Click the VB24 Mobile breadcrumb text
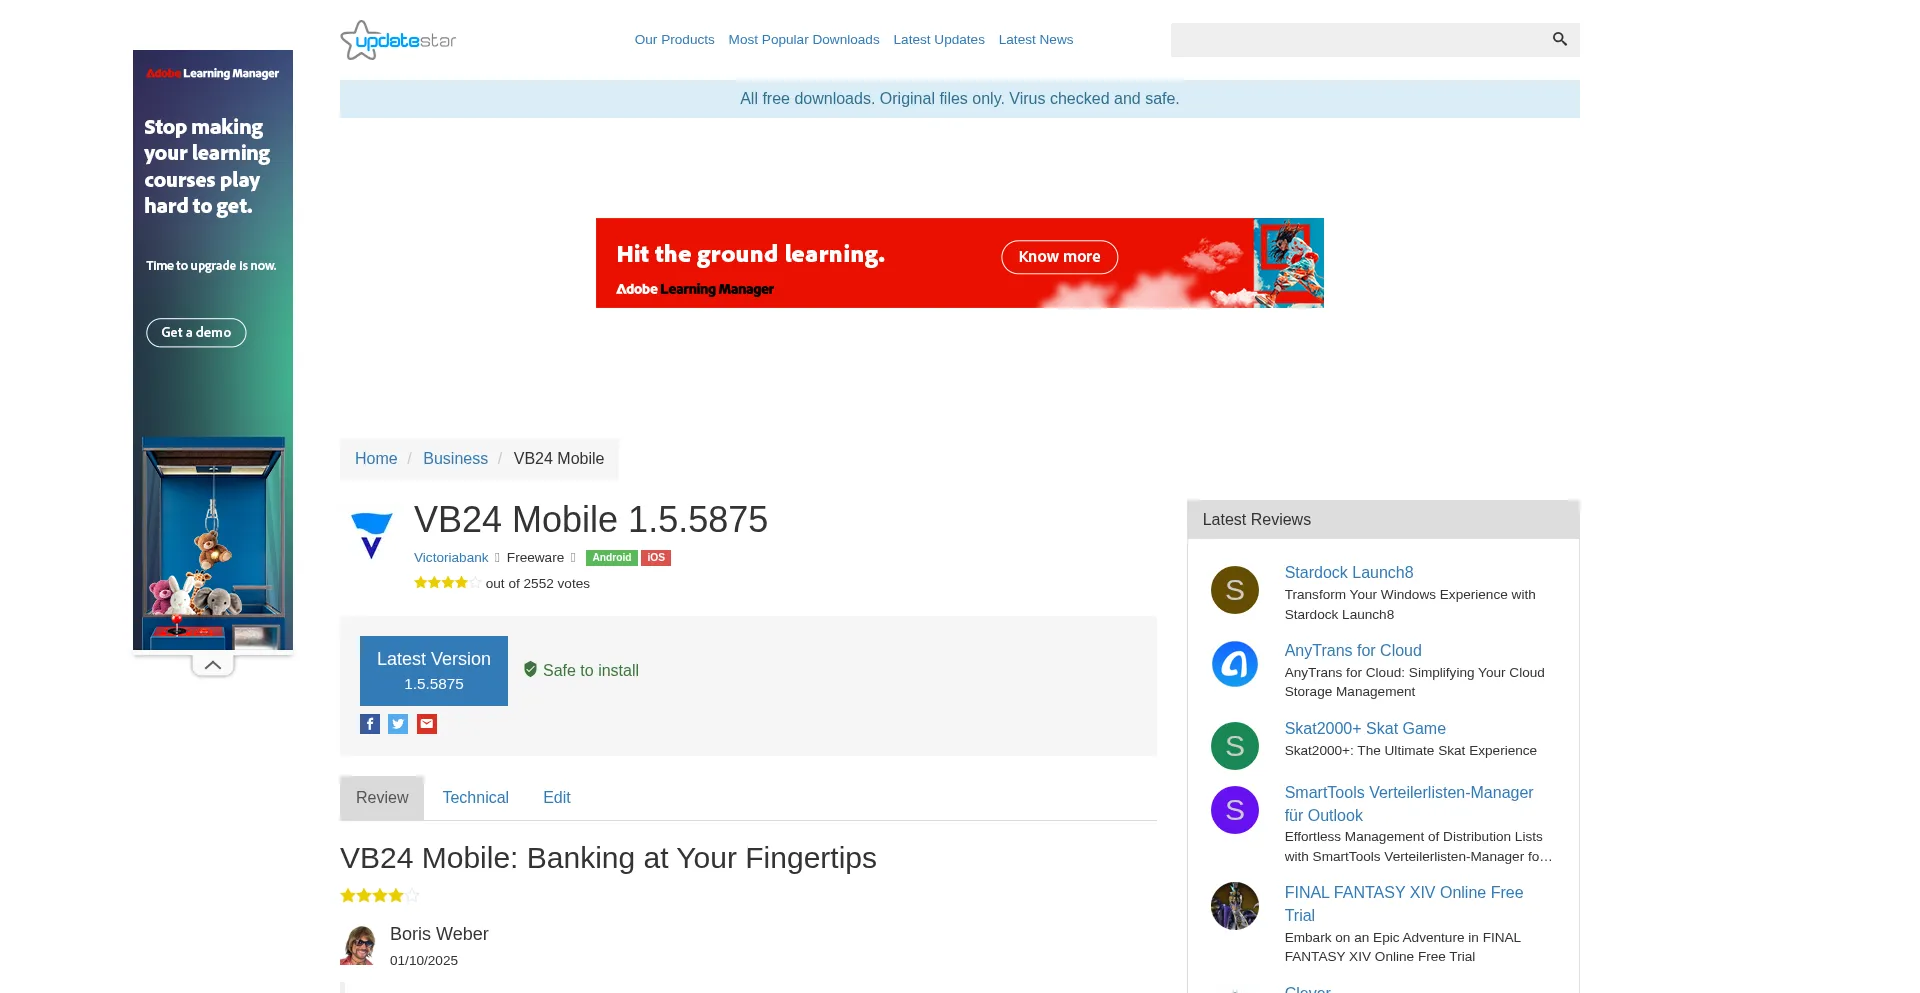 tap(559, 459)
